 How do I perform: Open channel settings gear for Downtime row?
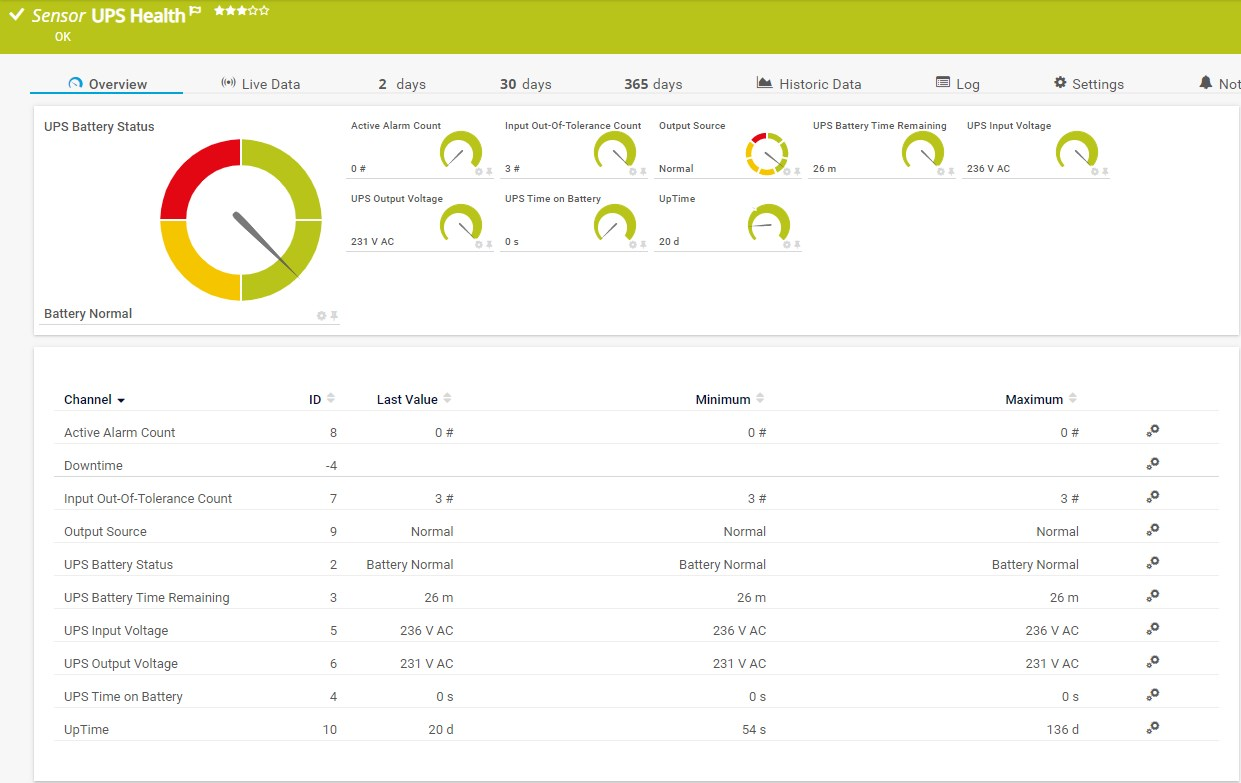coord(1152,463)
